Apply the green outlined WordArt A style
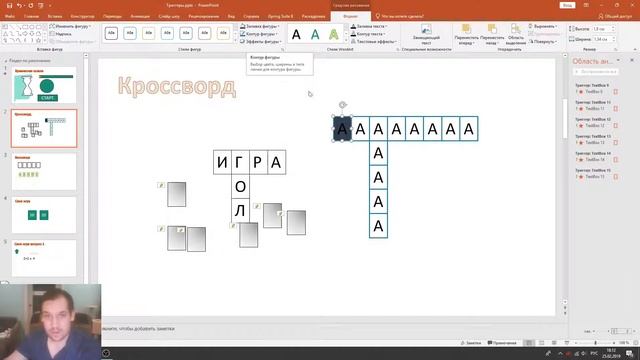This screenshot has height=360, width=640. [x=334, y=34]
